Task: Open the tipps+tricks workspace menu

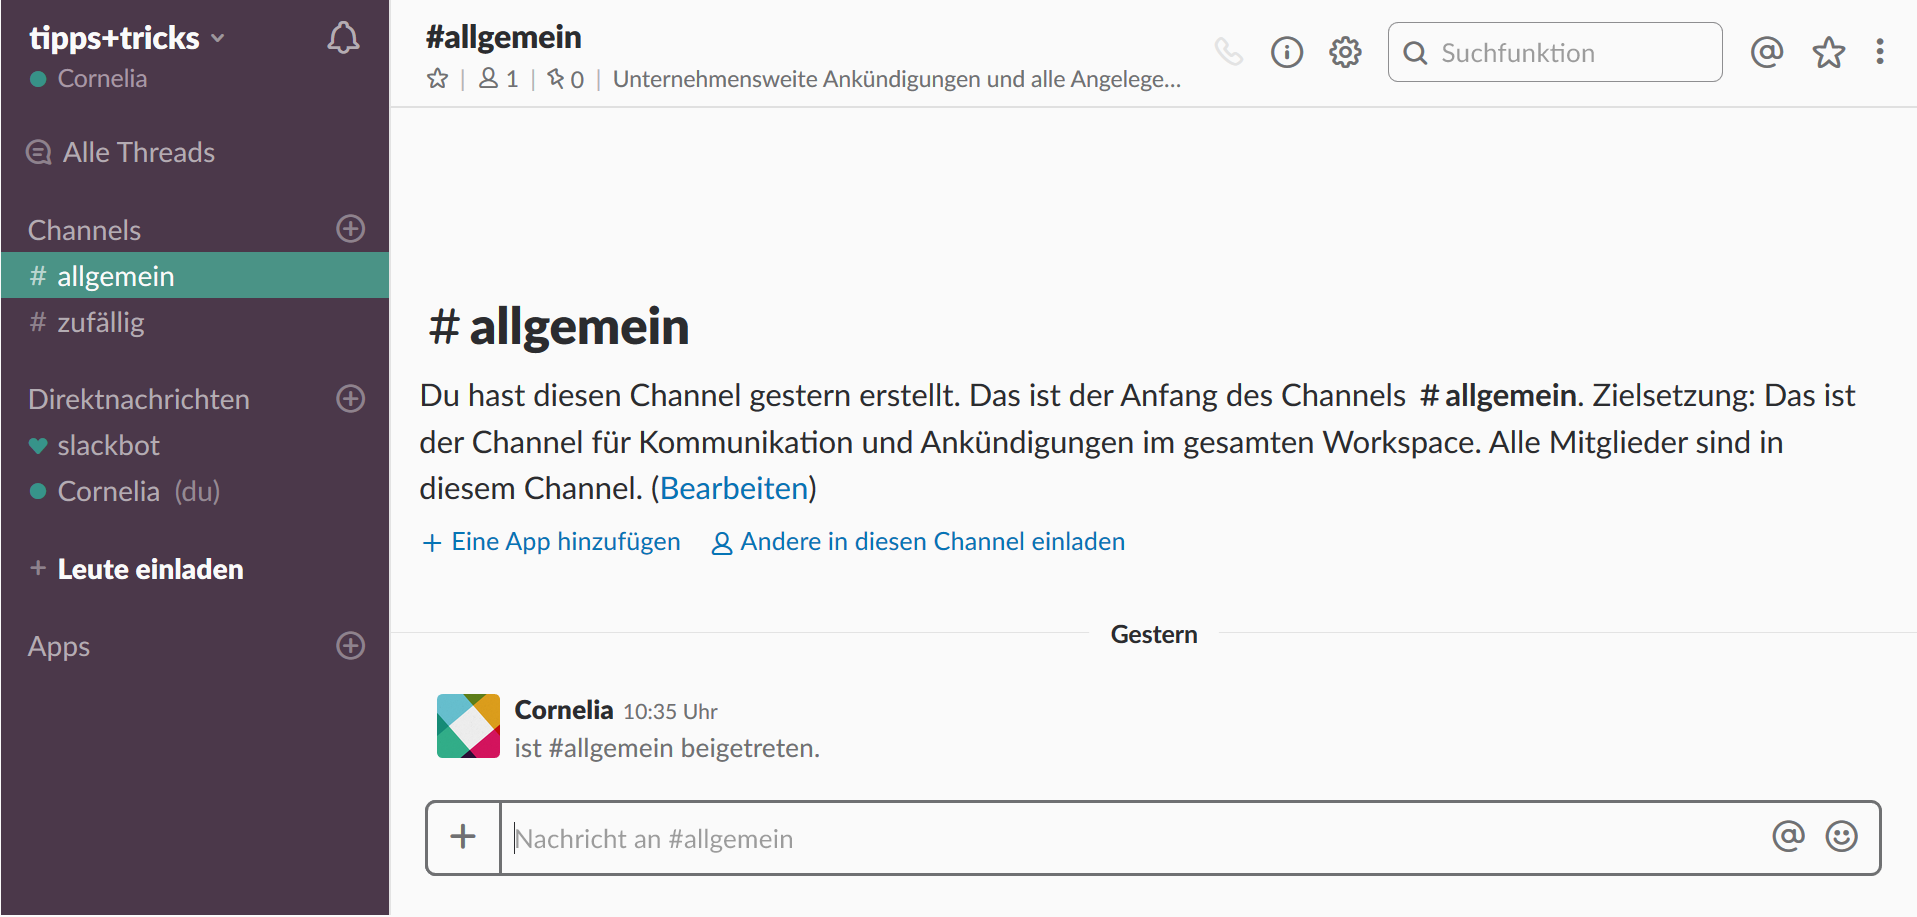Action: point(126,38)
